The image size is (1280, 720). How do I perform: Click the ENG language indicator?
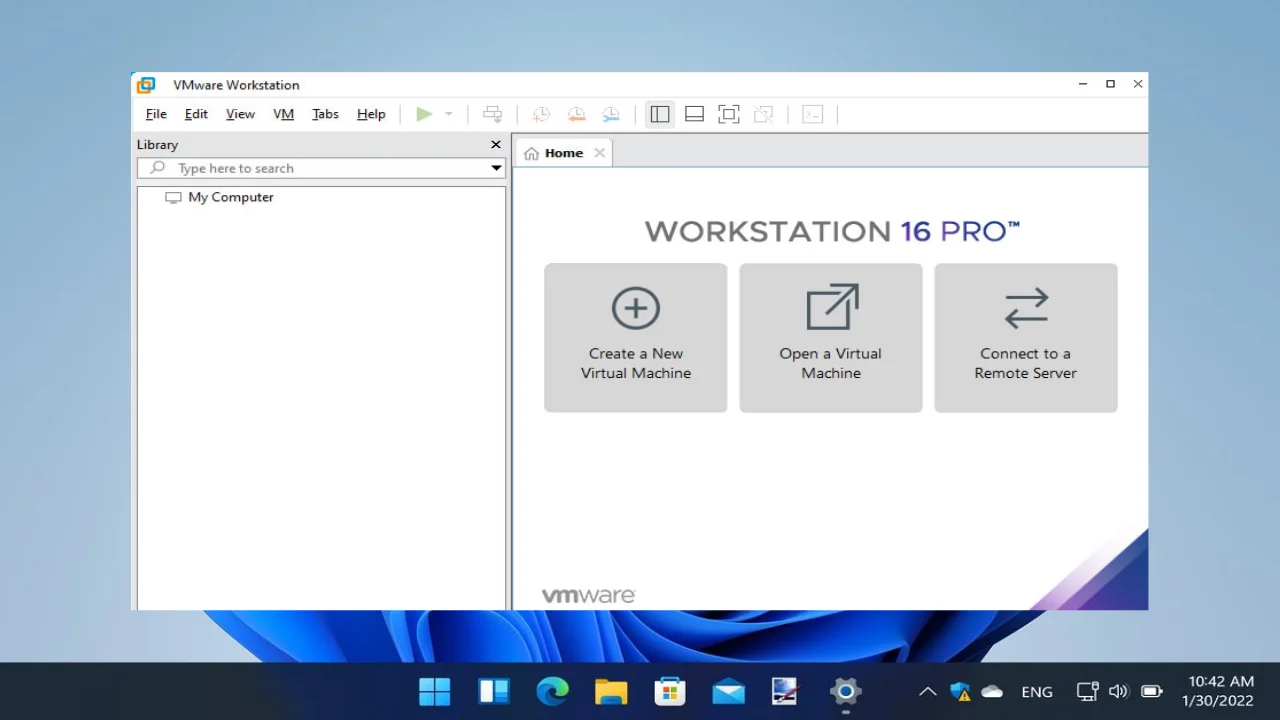(x=1037, y=691)
